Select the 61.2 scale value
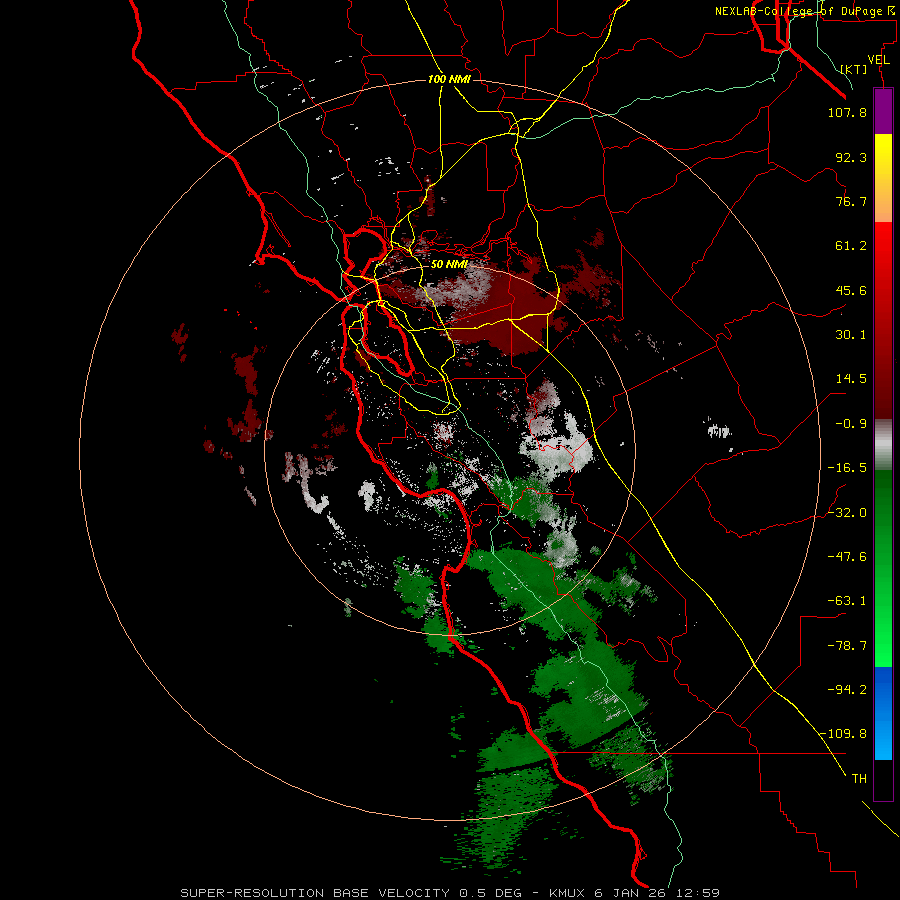 [x=851, y=246]
